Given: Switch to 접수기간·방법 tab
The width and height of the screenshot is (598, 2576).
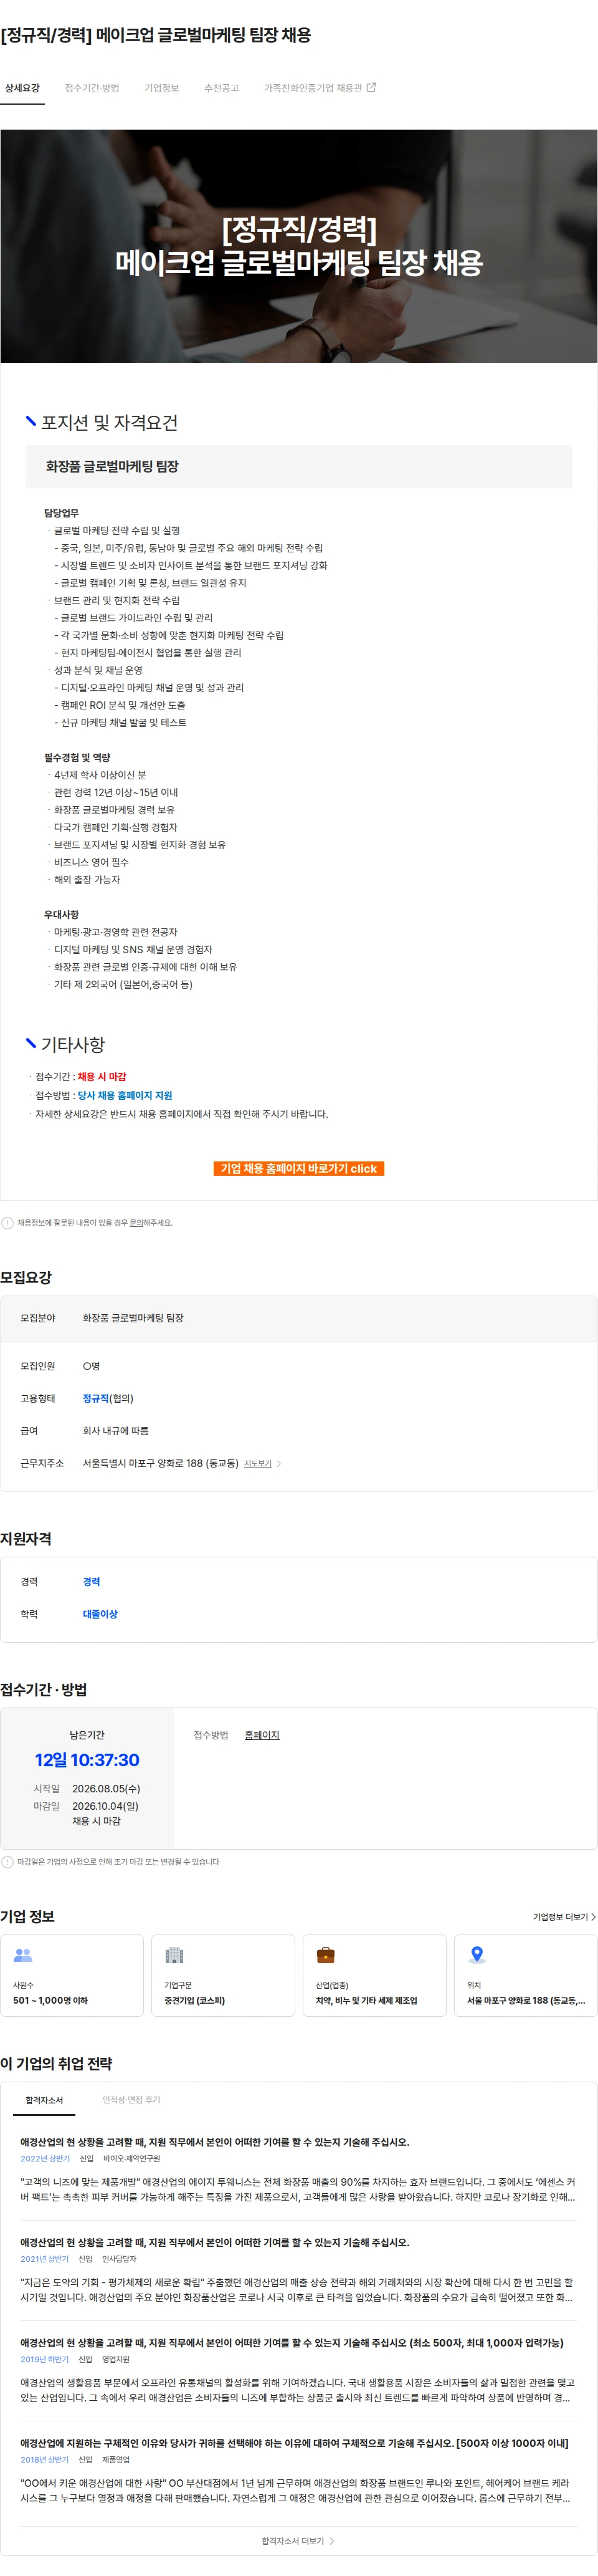Looking at the screenshot, I should point(92,88).
